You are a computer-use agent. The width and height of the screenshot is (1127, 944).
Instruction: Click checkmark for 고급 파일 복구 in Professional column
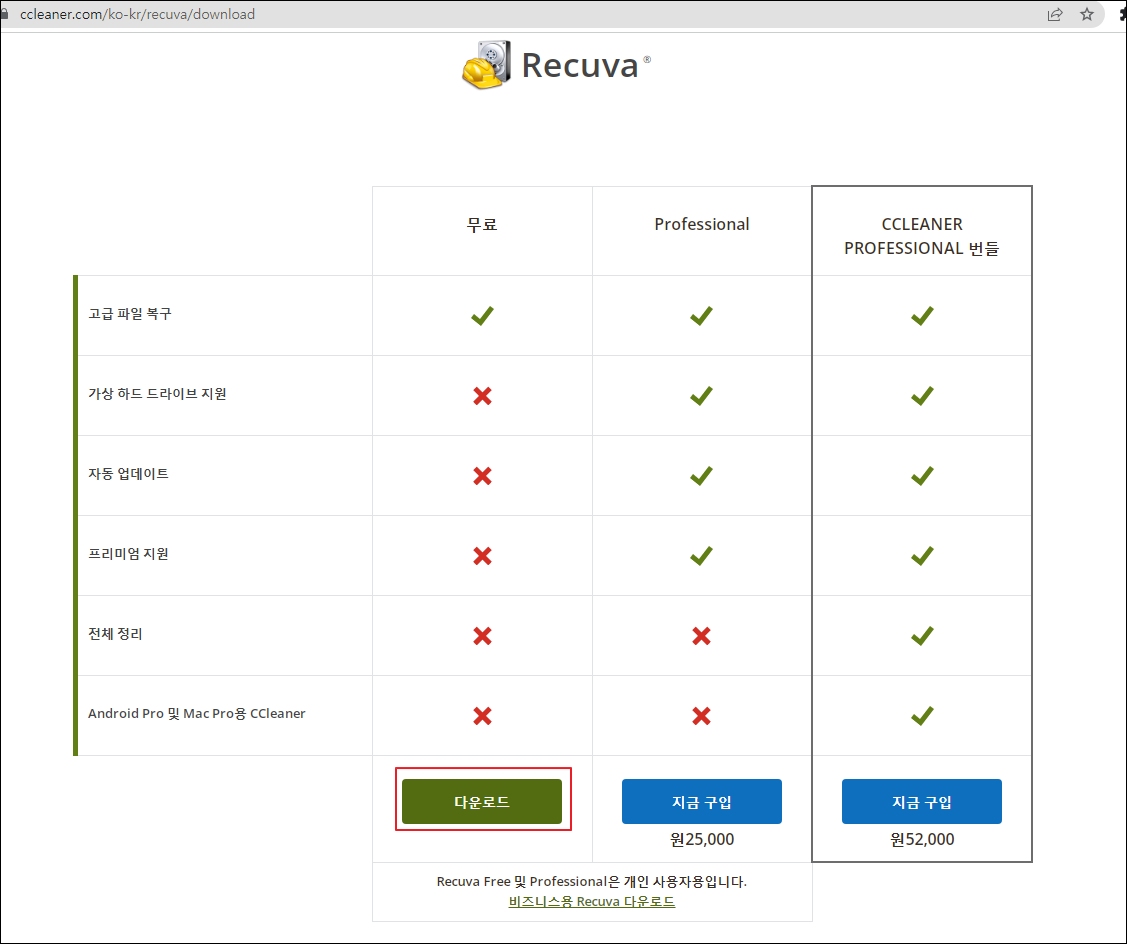tap(702, 316)
